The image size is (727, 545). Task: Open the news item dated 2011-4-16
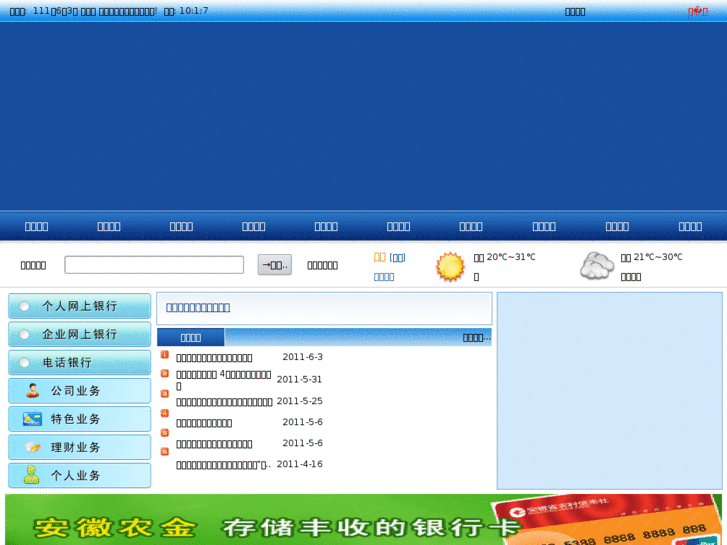(x=223, y=465)
